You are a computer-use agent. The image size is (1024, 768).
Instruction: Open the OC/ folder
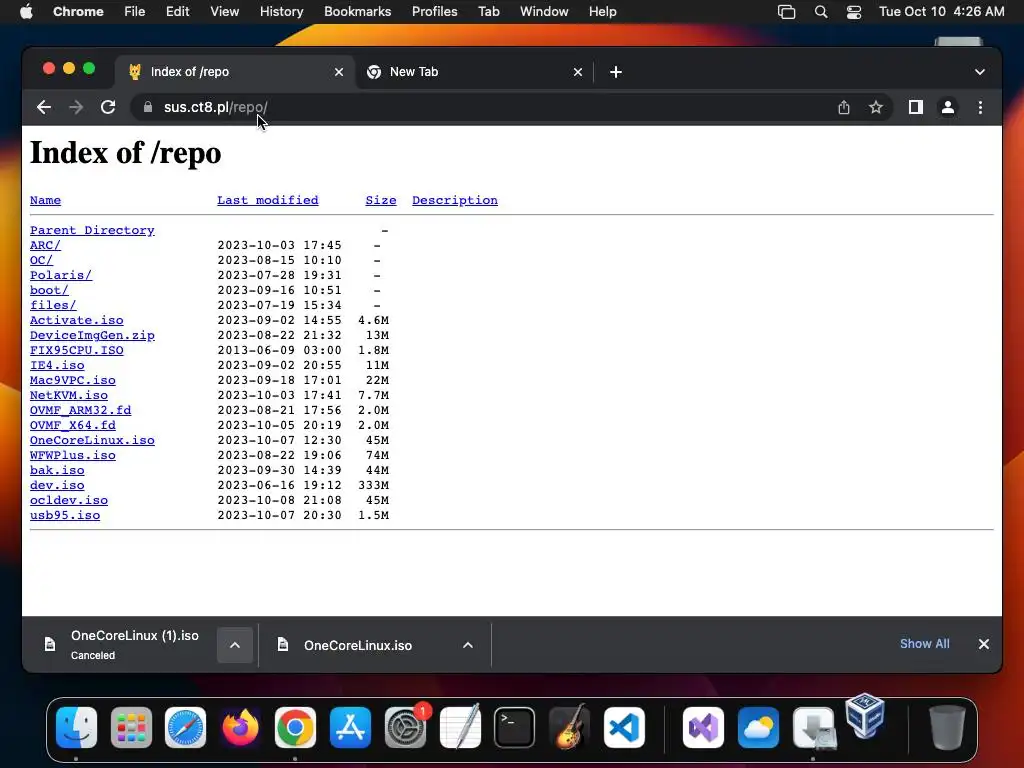[x=41, y=261]
